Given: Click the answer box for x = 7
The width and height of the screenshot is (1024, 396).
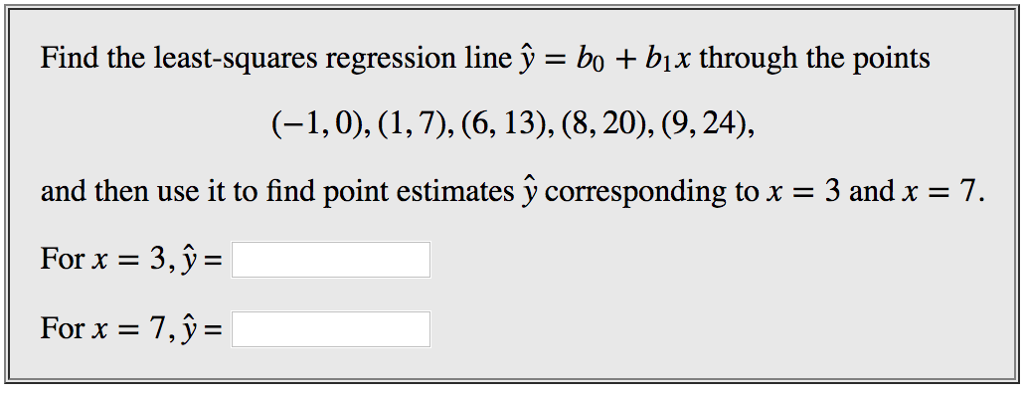Looking at the screenshot, I should (331, 329).
